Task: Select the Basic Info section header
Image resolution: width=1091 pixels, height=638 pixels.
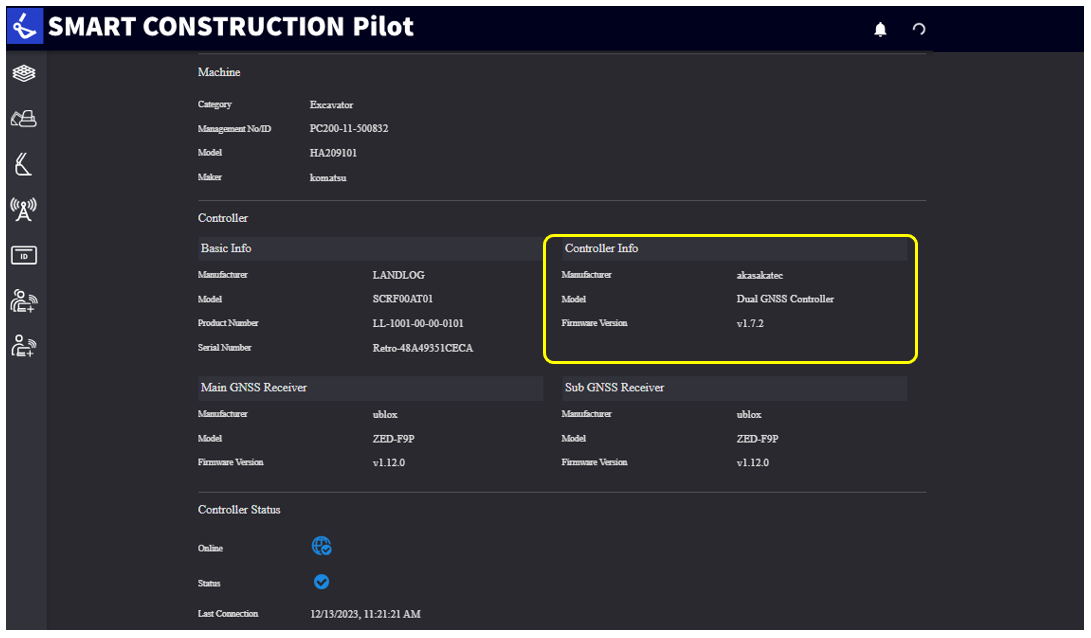Action: click(x=370, y=248)
